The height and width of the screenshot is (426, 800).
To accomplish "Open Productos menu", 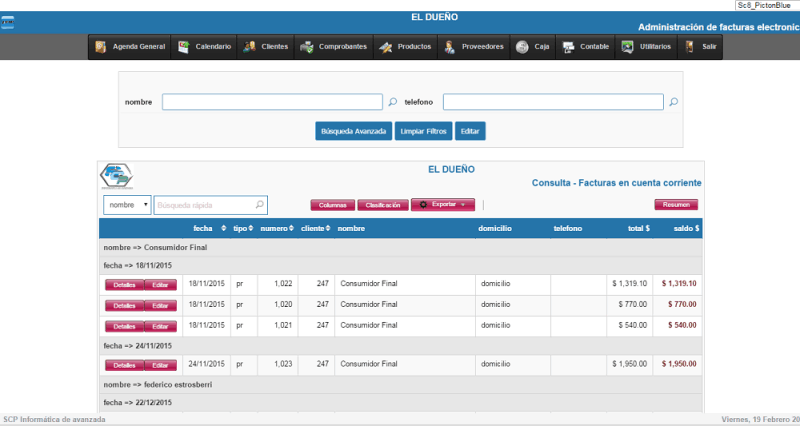I will (x=406, y=47).
